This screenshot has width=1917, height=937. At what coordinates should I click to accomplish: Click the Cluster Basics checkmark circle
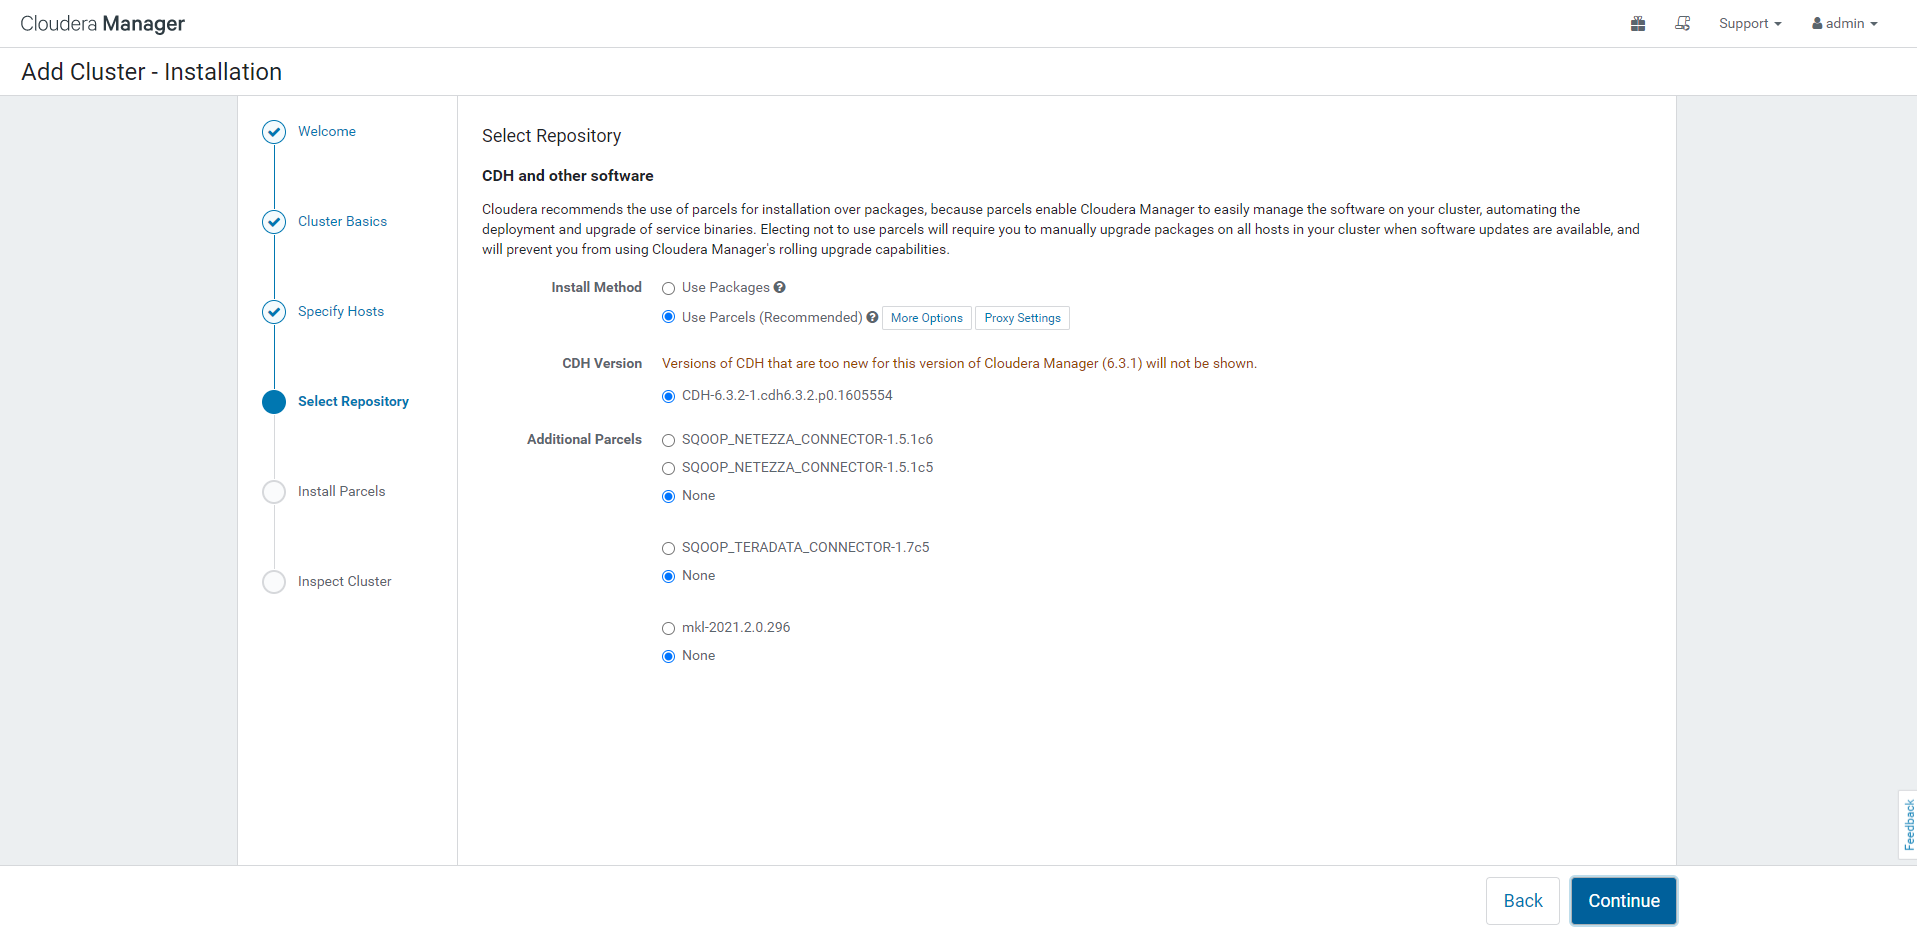click(274, 222)
